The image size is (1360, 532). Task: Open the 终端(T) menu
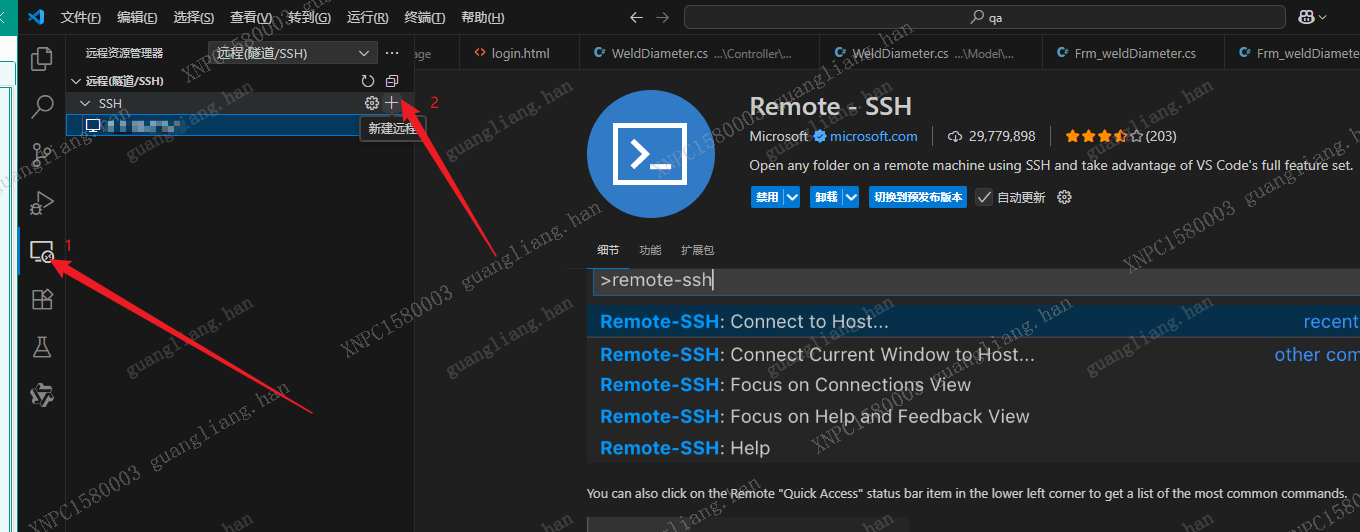(425, 17)
